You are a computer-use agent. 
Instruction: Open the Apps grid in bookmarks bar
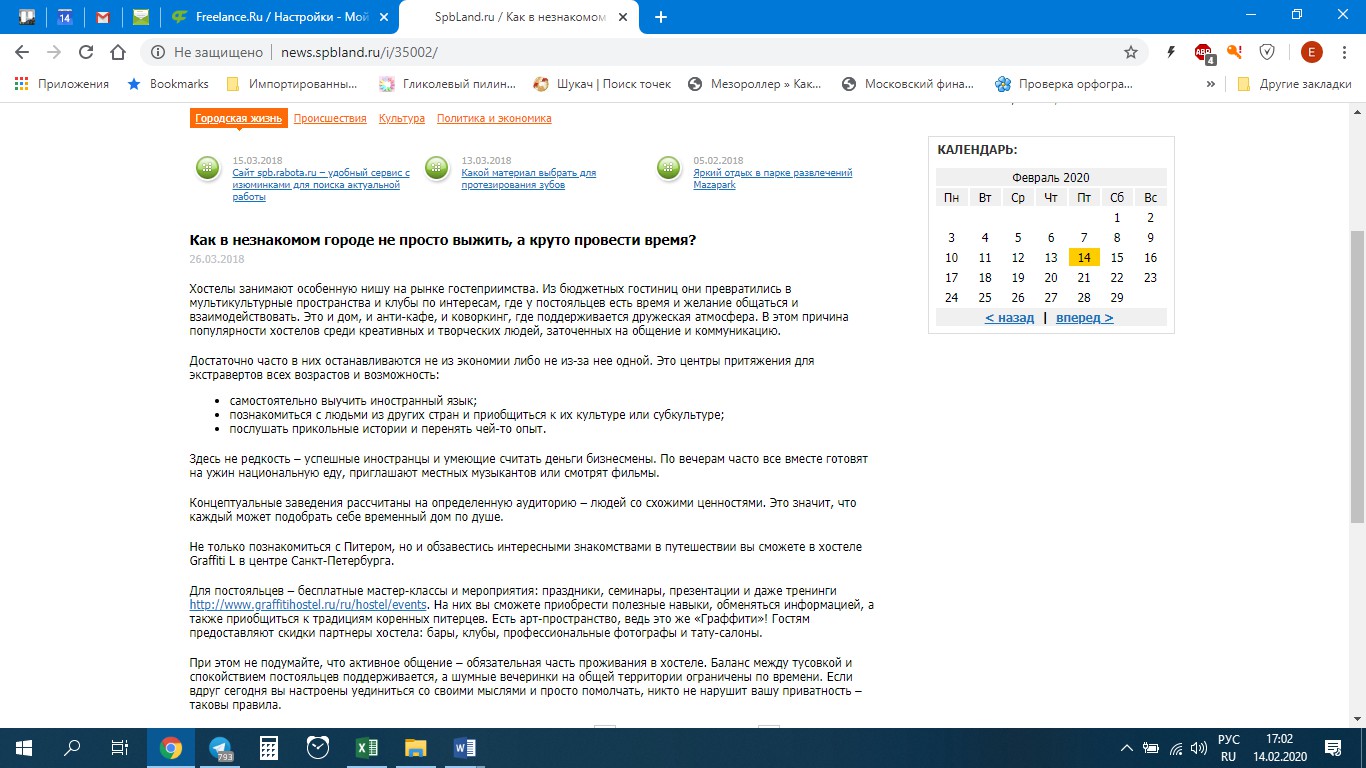point(62,84)
